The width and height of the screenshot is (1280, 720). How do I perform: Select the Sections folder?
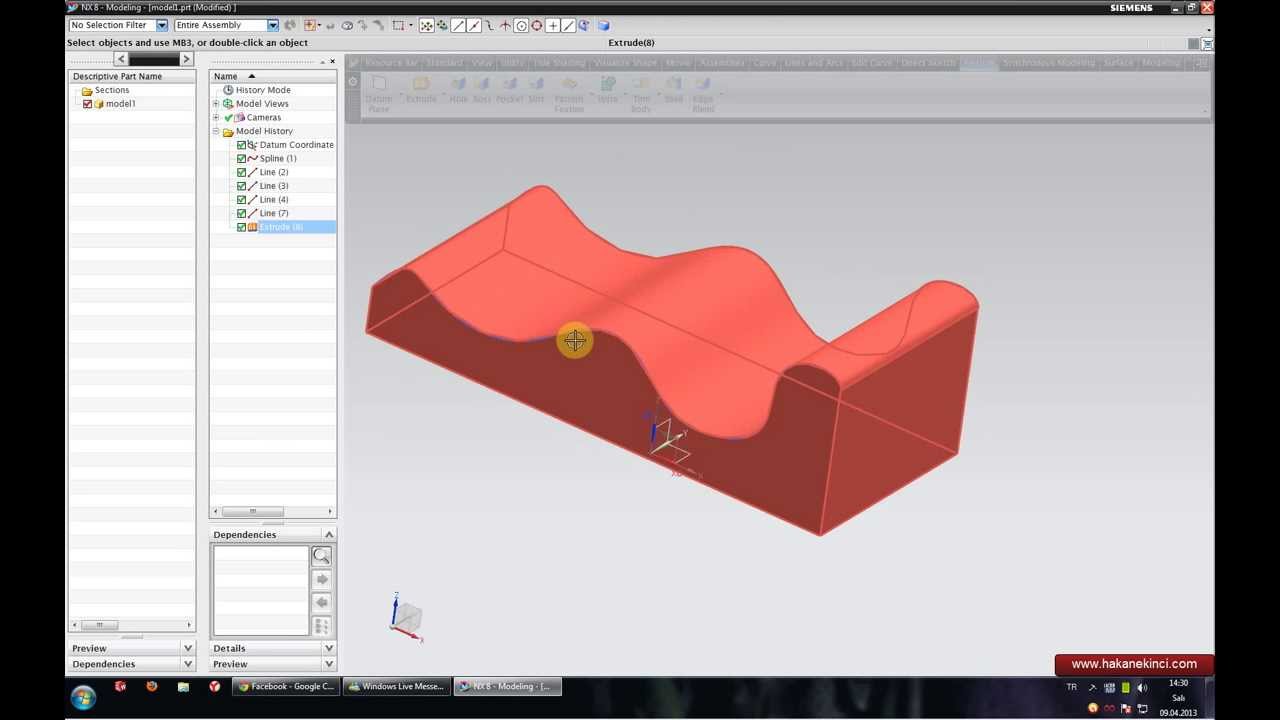point(105,90)
